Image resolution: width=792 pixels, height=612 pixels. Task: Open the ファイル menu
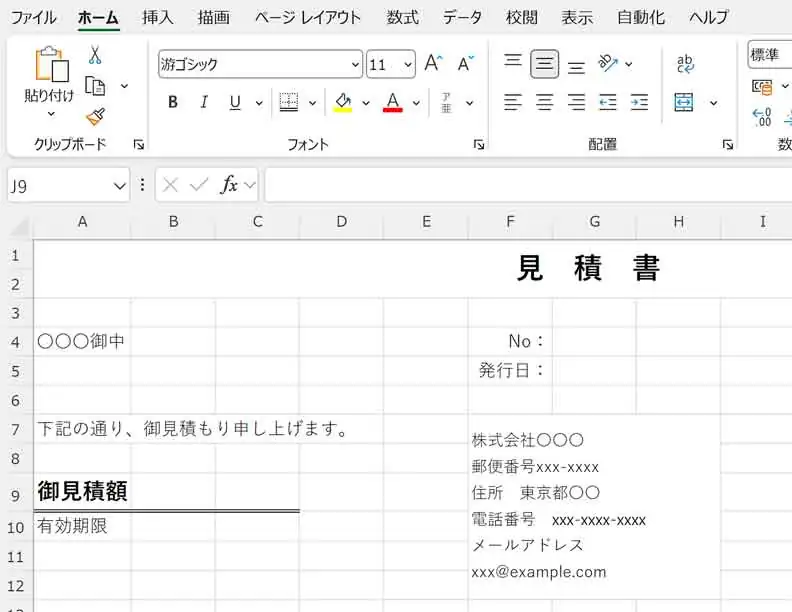33,17
